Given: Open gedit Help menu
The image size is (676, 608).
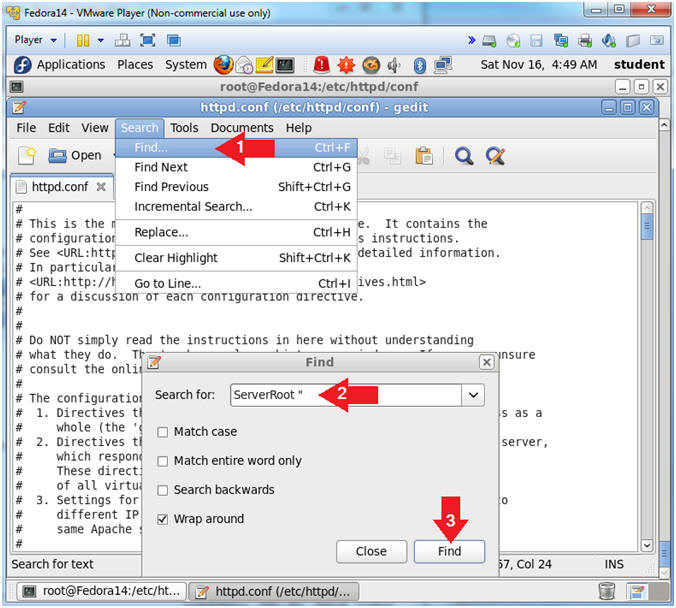Looking at the screenshot, I should [x=298, y=128].
